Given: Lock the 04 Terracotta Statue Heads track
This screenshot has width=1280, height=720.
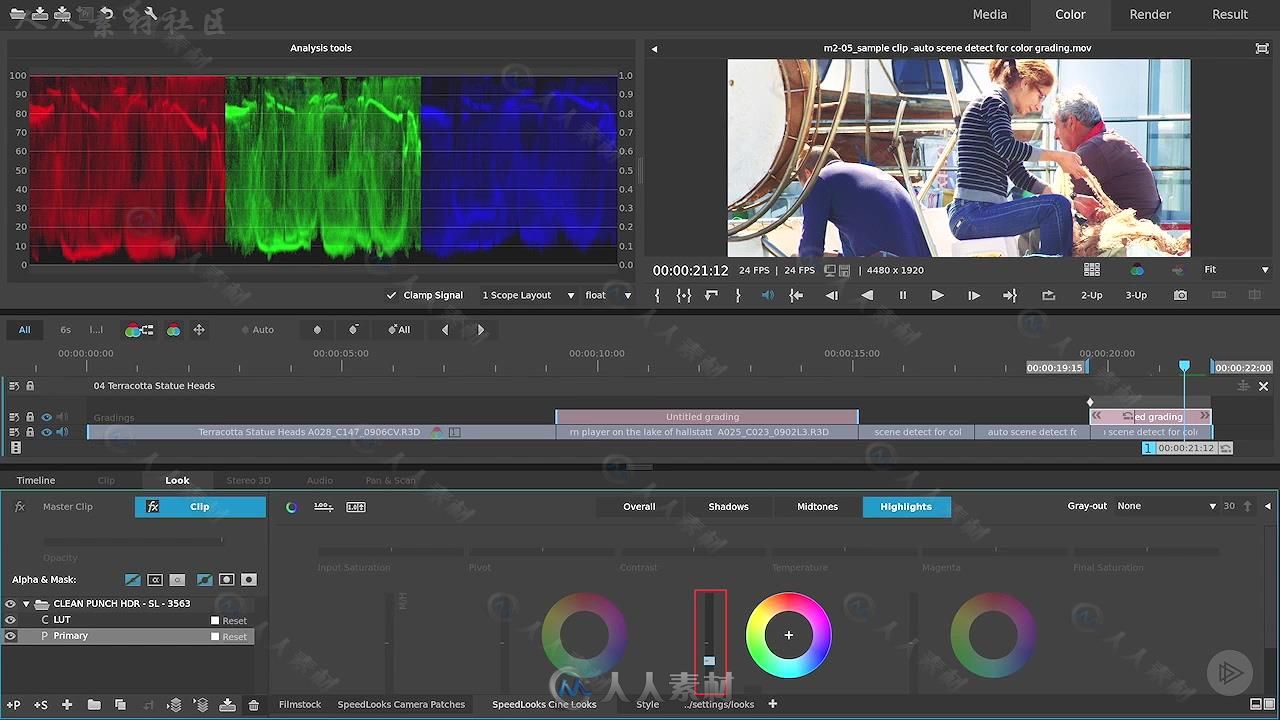Looking at the screenshot, I should [x=30, y=386].
